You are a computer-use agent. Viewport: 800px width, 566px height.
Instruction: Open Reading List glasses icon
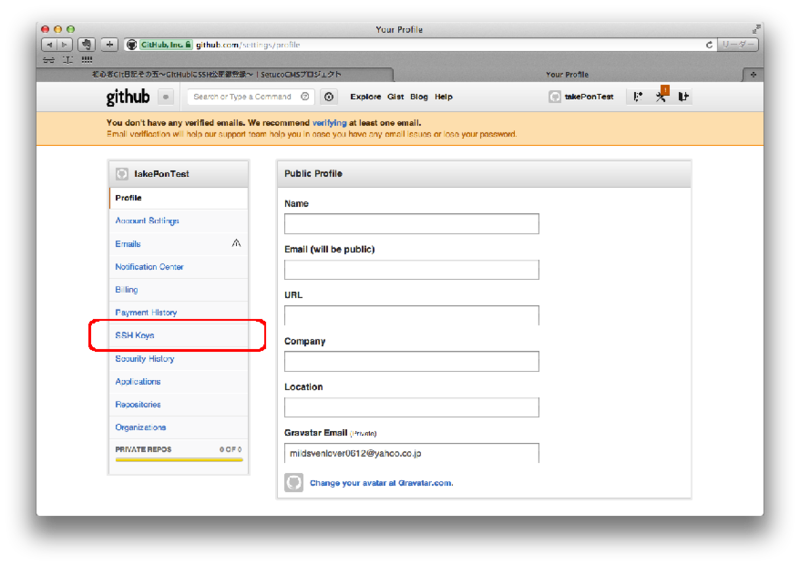[49, 60]
